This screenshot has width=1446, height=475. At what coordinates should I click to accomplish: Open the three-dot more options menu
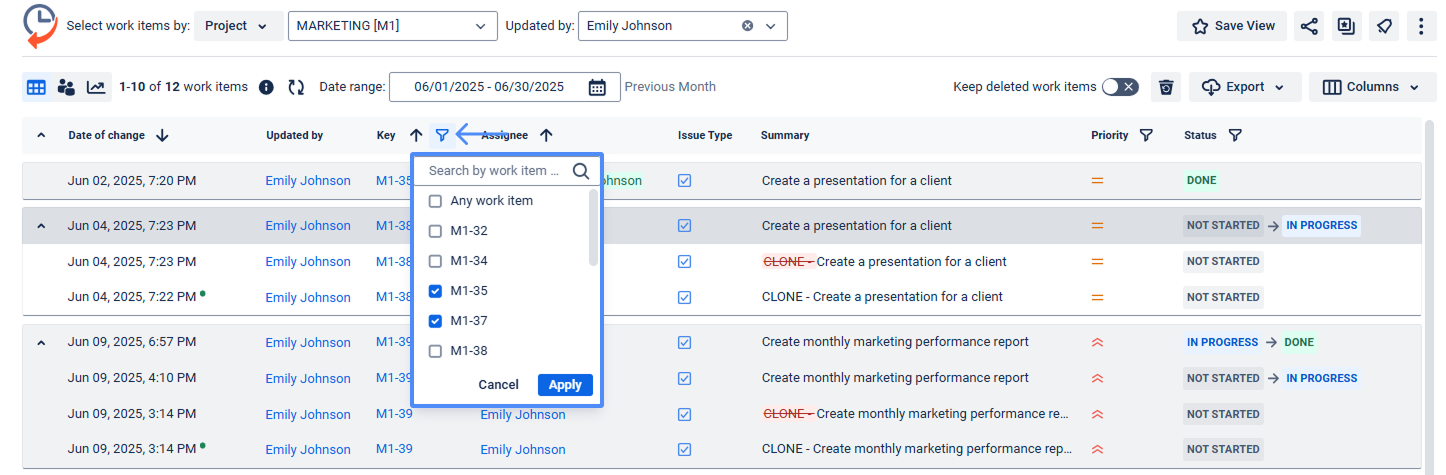coord(1421,26)
